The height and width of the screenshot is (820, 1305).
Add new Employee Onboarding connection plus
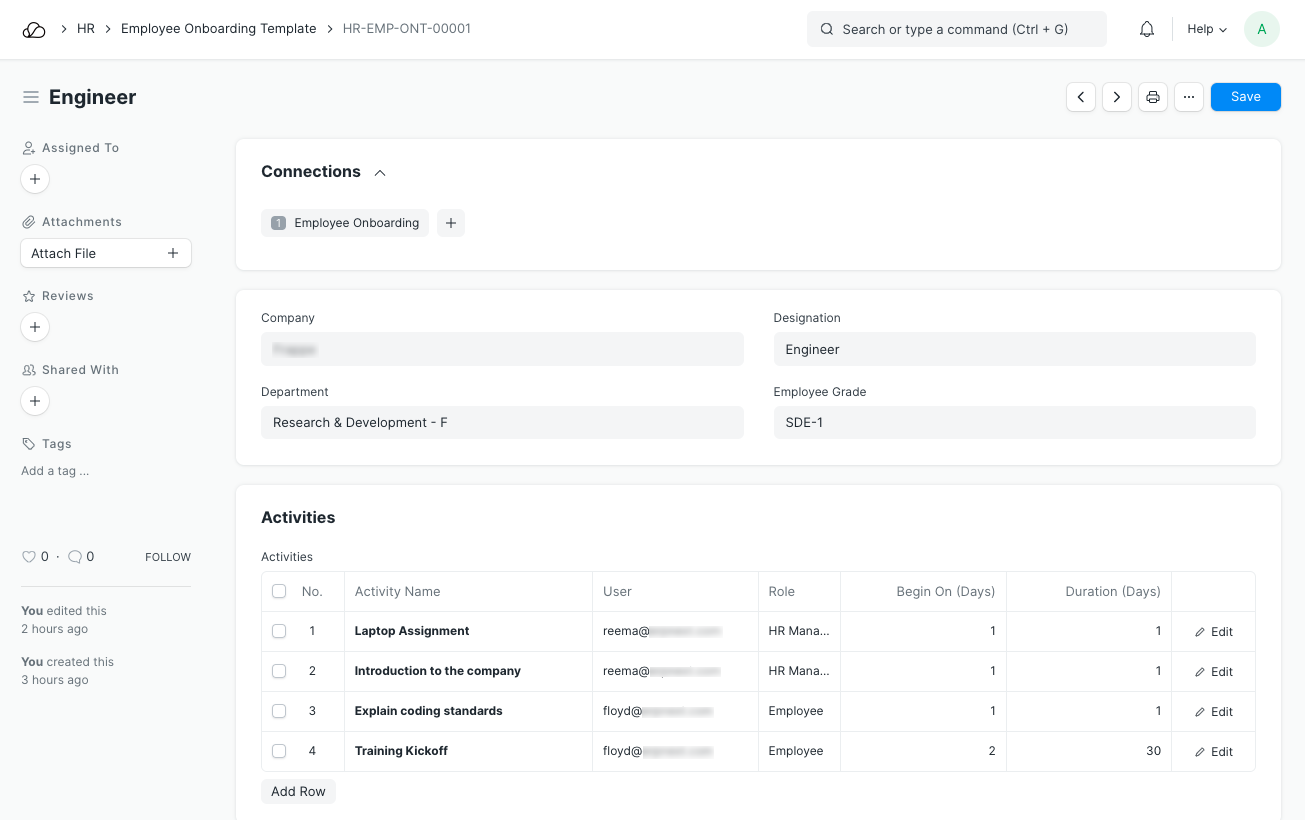(451, 223)
